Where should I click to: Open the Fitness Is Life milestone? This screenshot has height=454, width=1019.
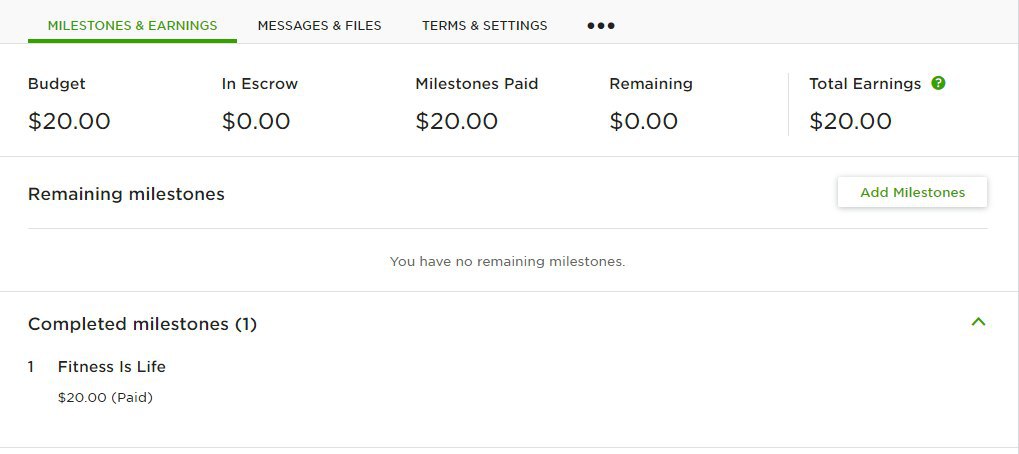tap(112, 366)
